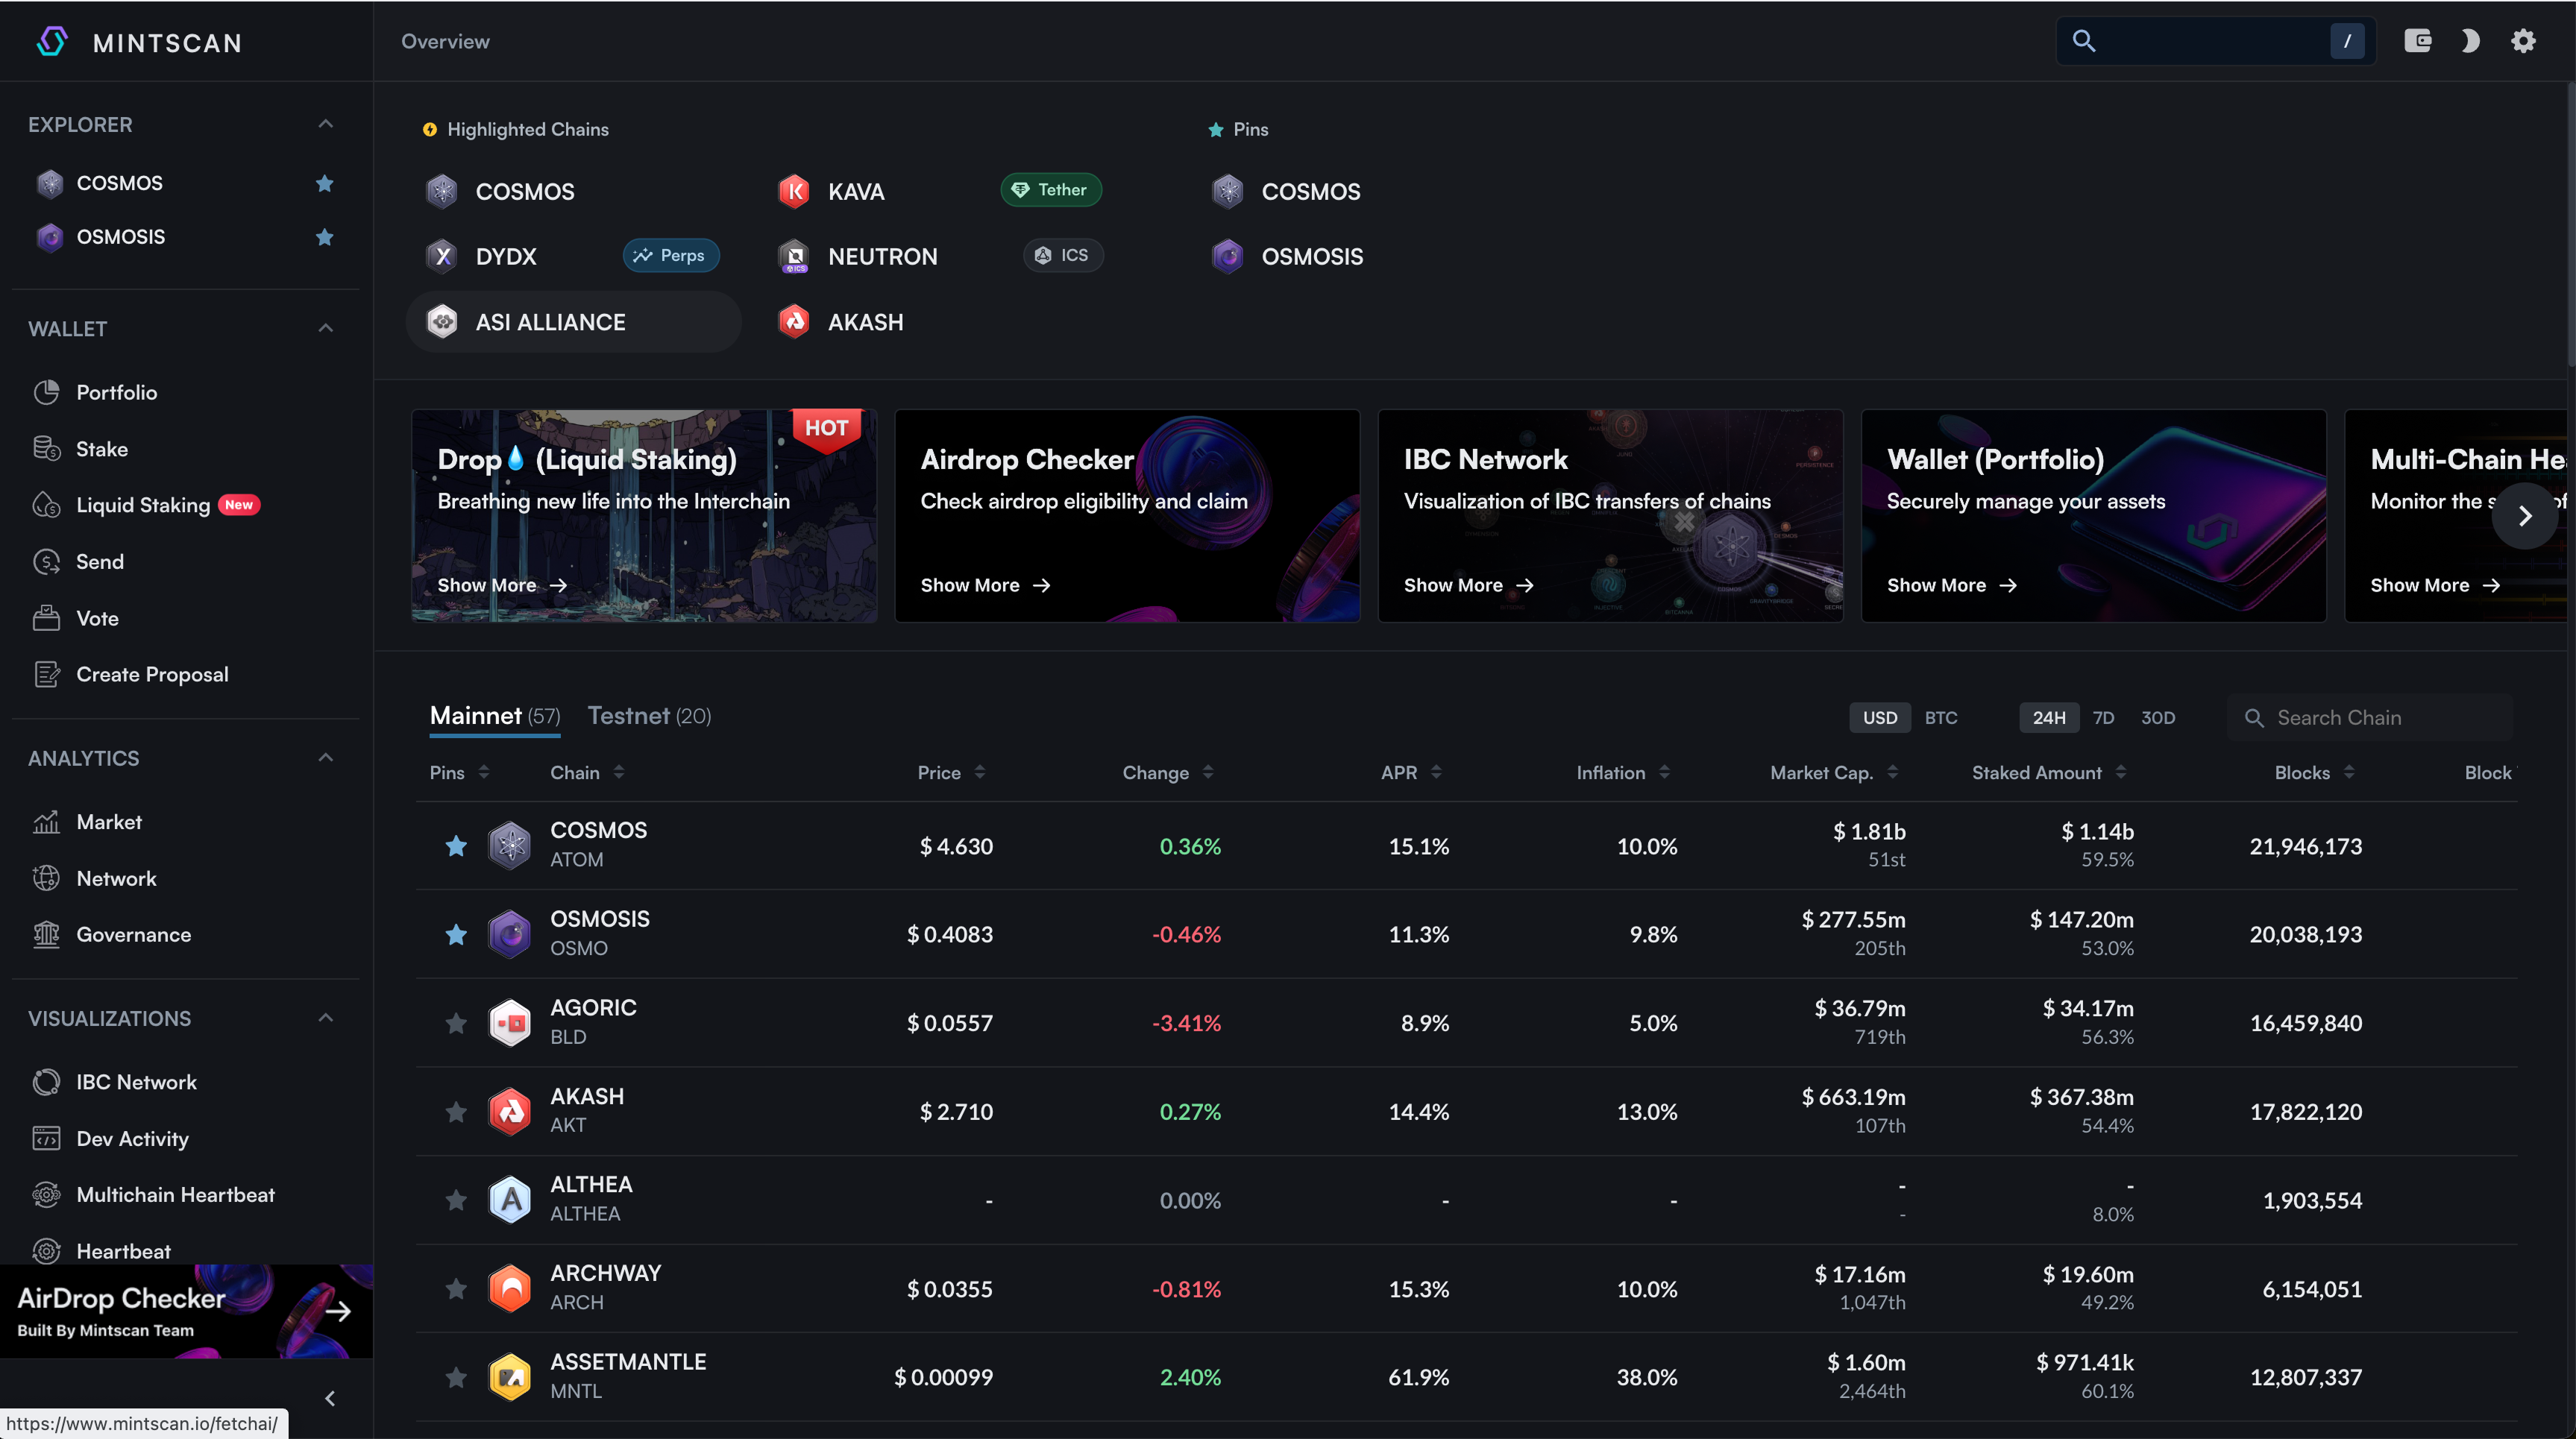
Task: Sort table by Price column
Action: (951, 772)
